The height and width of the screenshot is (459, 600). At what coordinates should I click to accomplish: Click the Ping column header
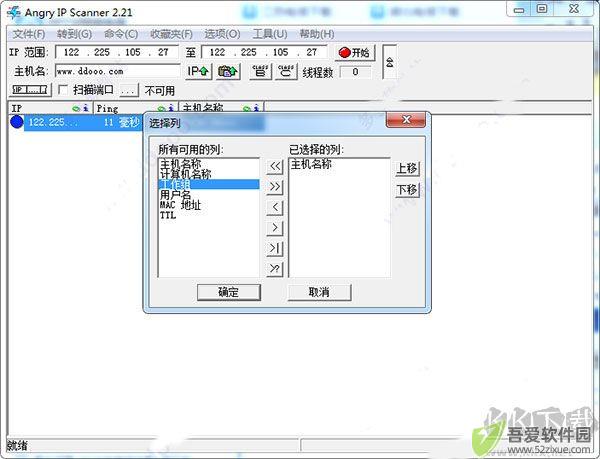(136, 108)
